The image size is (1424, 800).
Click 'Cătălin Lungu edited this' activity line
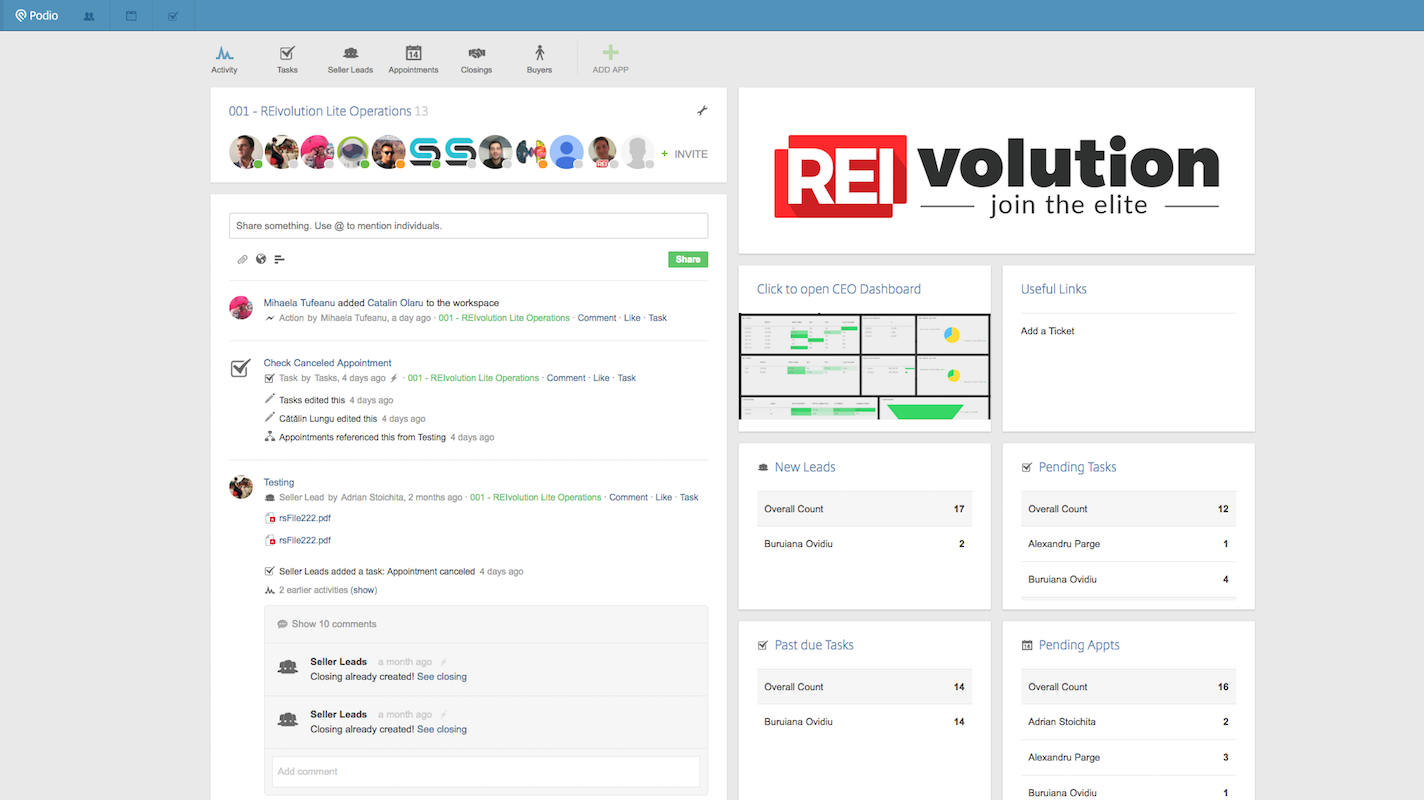pos(328,419)
